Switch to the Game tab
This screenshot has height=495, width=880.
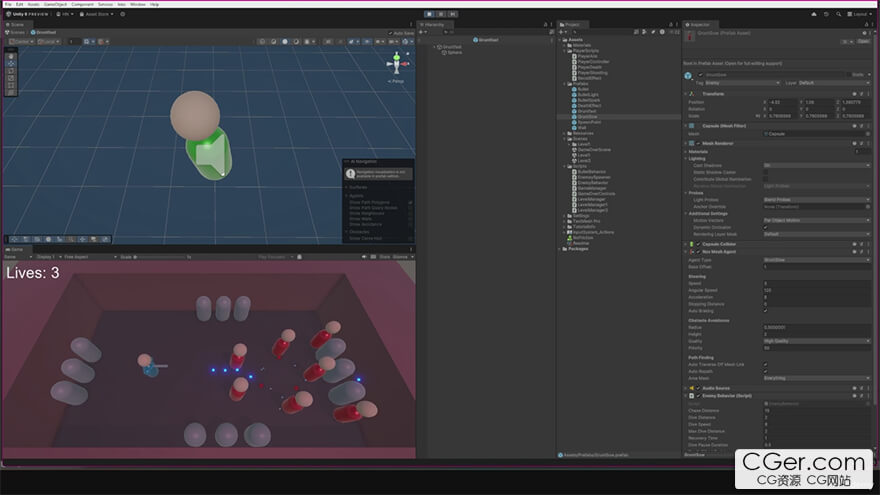click(15, 250)
